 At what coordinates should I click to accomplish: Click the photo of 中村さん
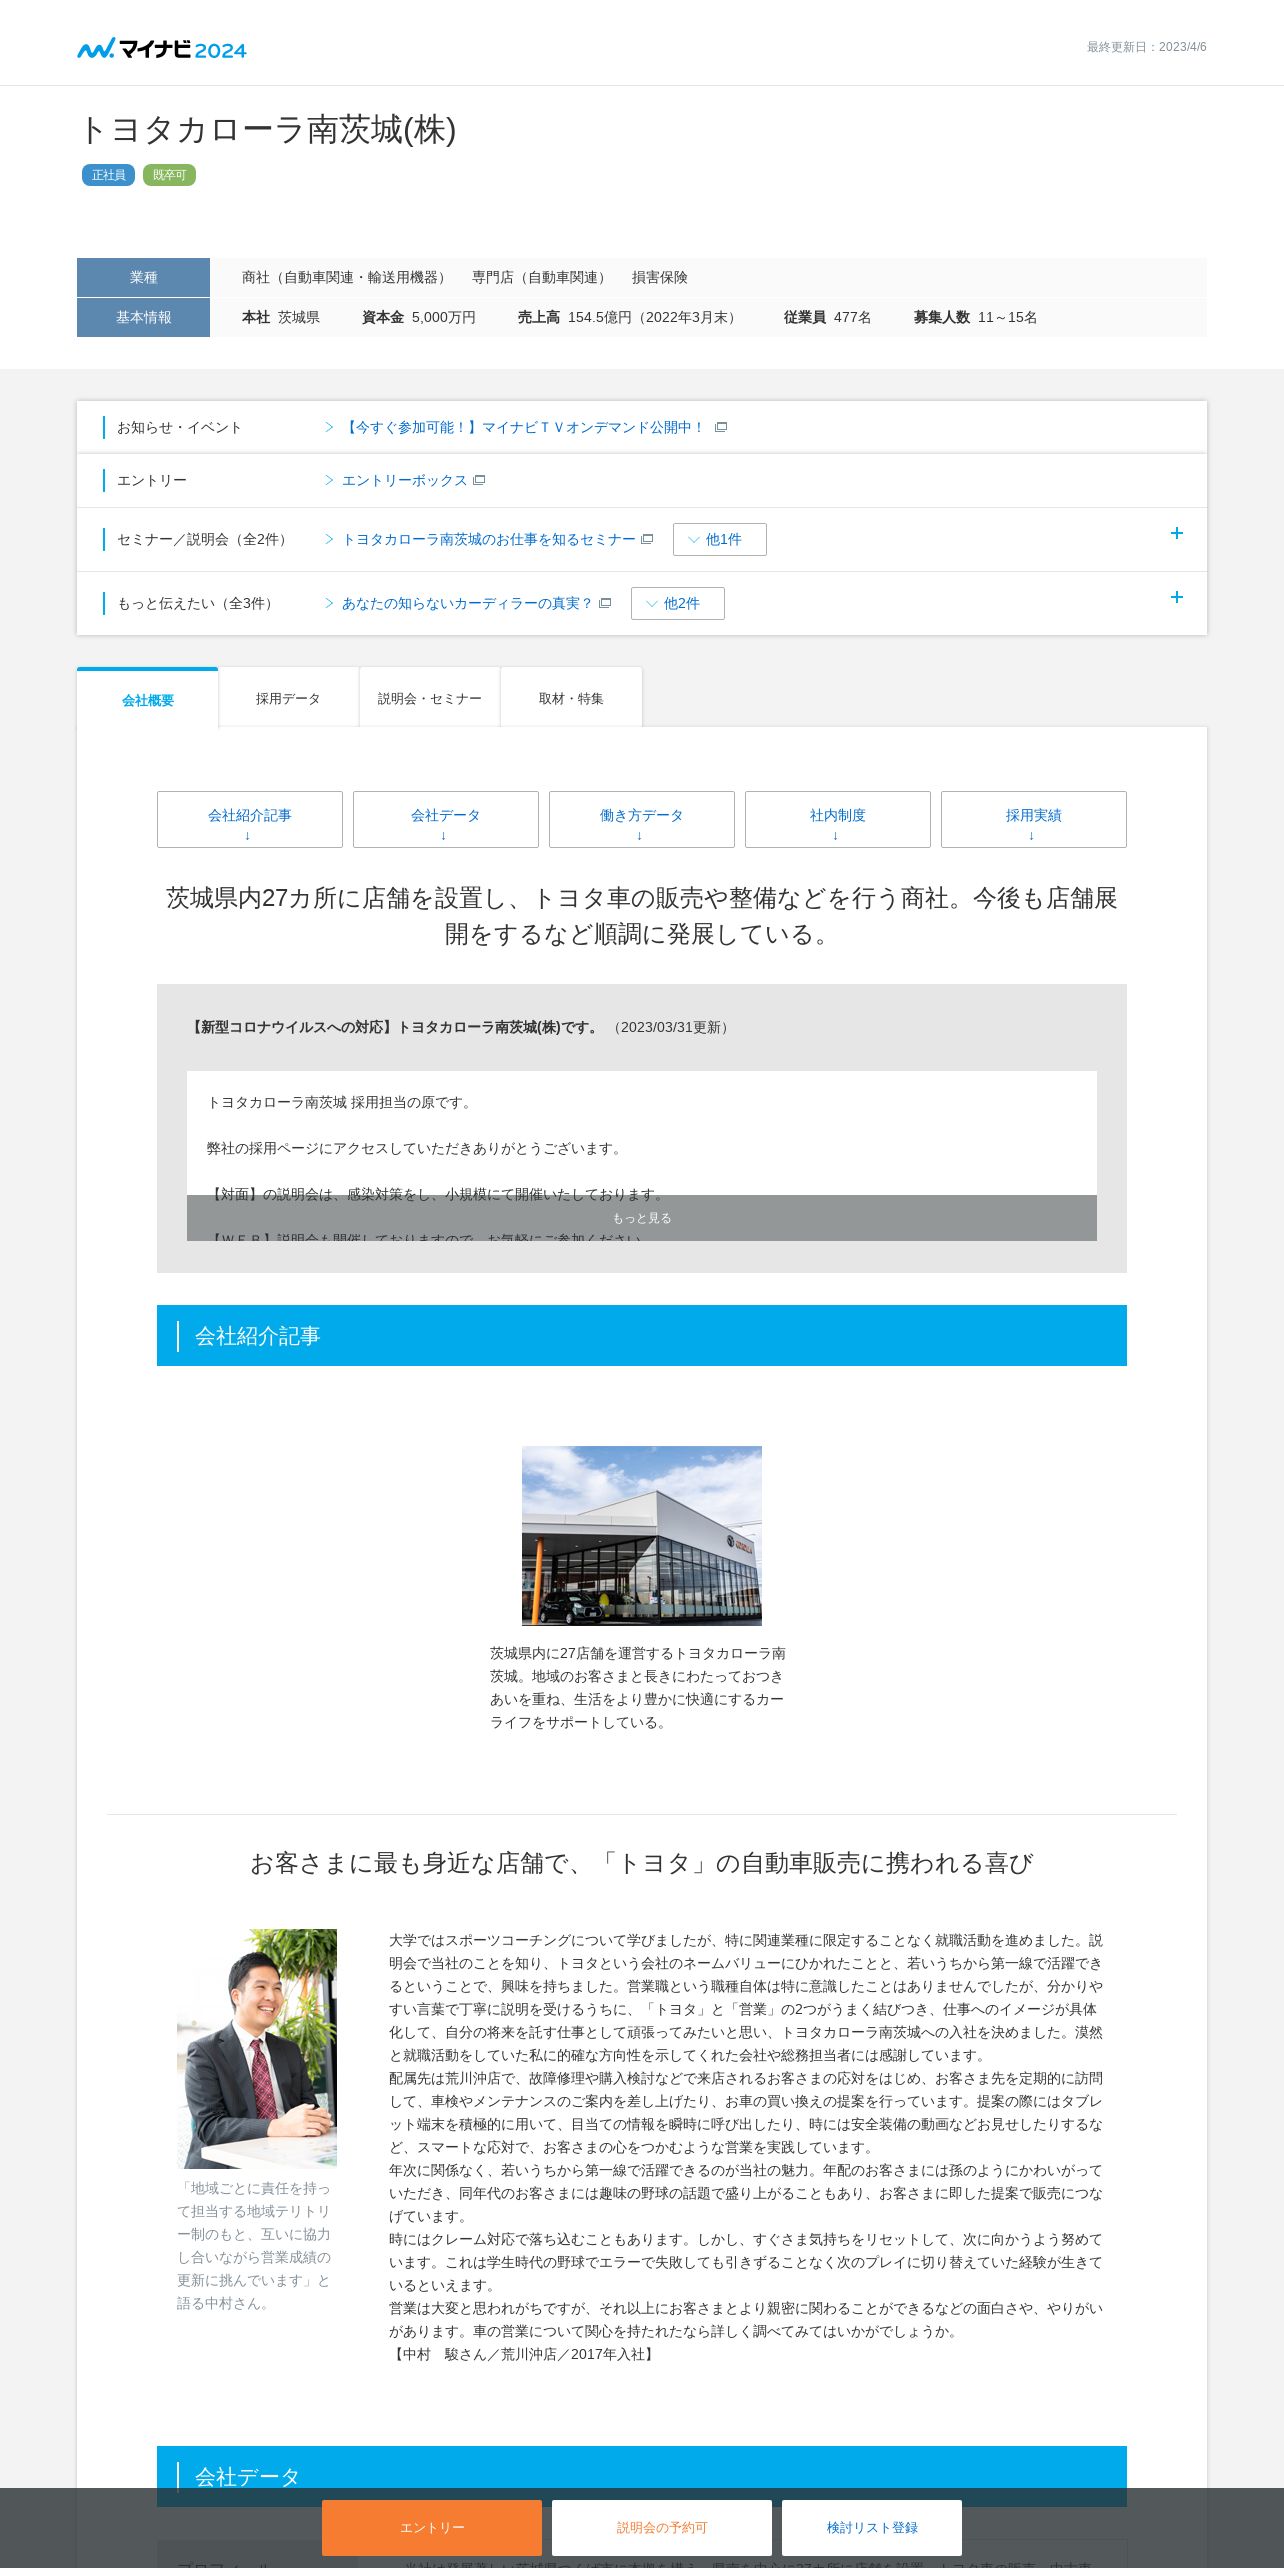tap(257, 2048)
